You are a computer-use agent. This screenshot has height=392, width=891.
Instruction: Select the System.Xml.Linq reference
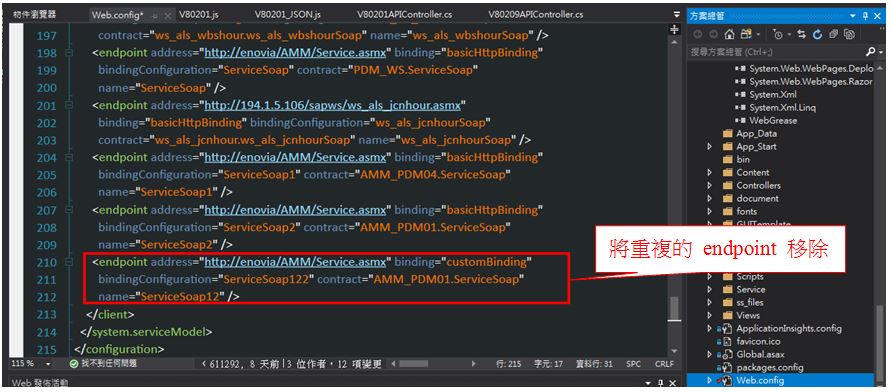782,107
